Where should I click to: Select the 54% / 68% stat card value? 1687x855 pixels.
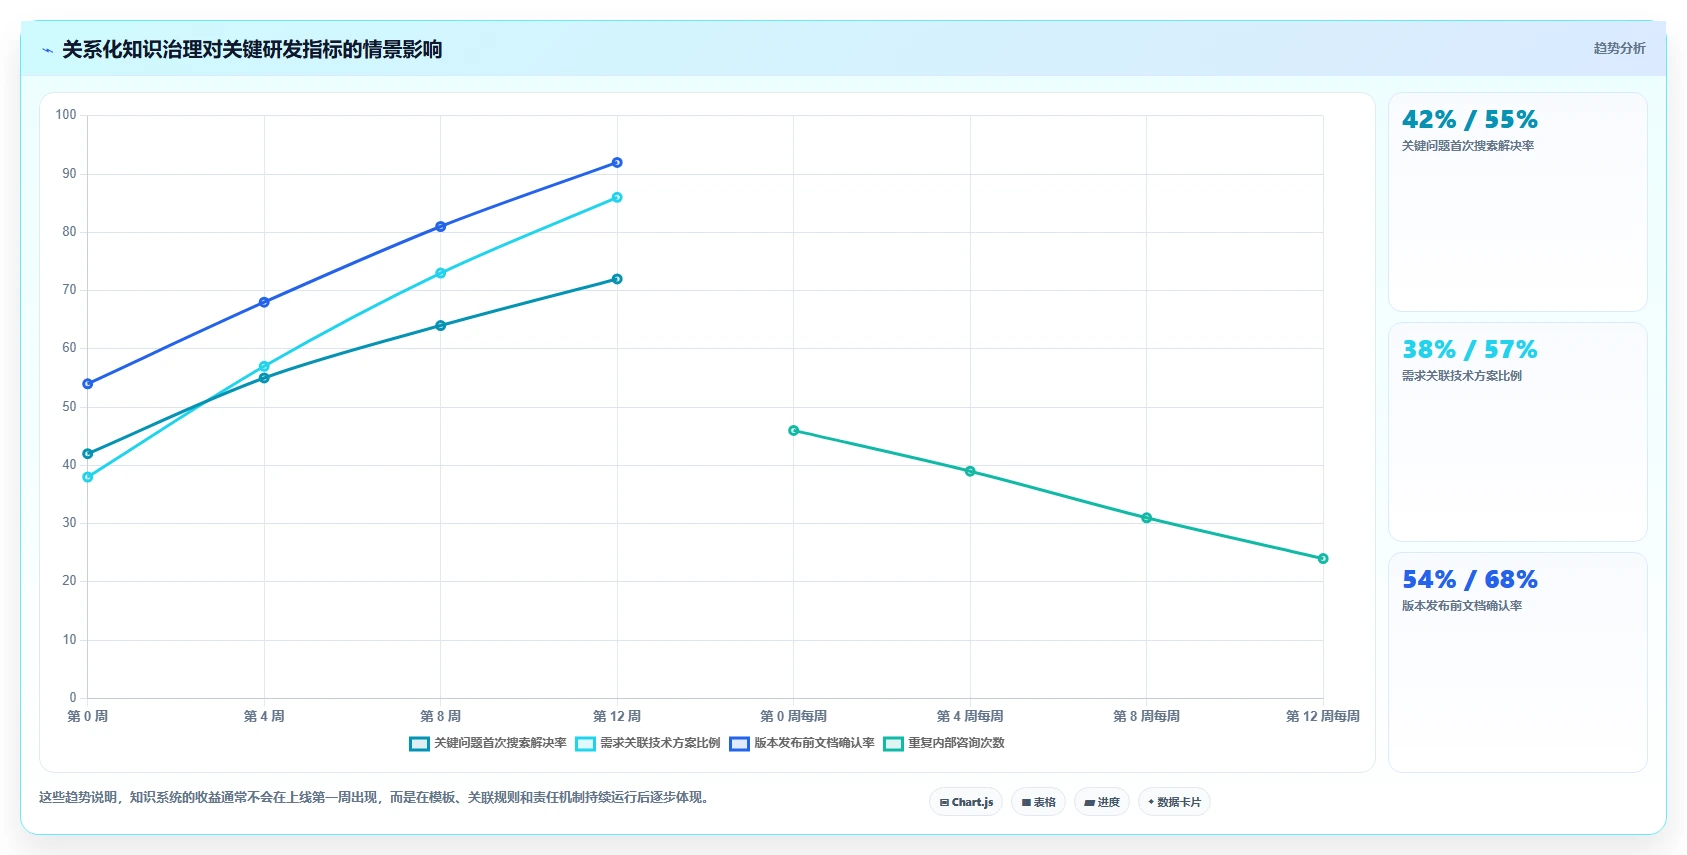(1470, 580)
